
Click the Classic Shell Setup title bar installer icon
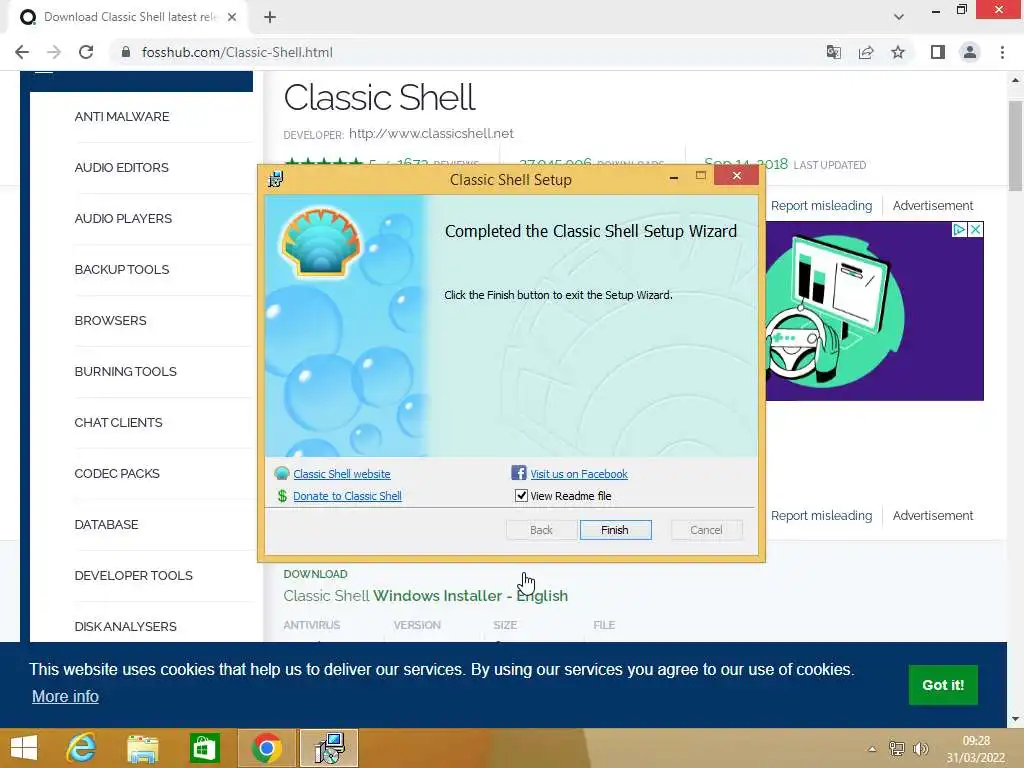click(276, 179)
